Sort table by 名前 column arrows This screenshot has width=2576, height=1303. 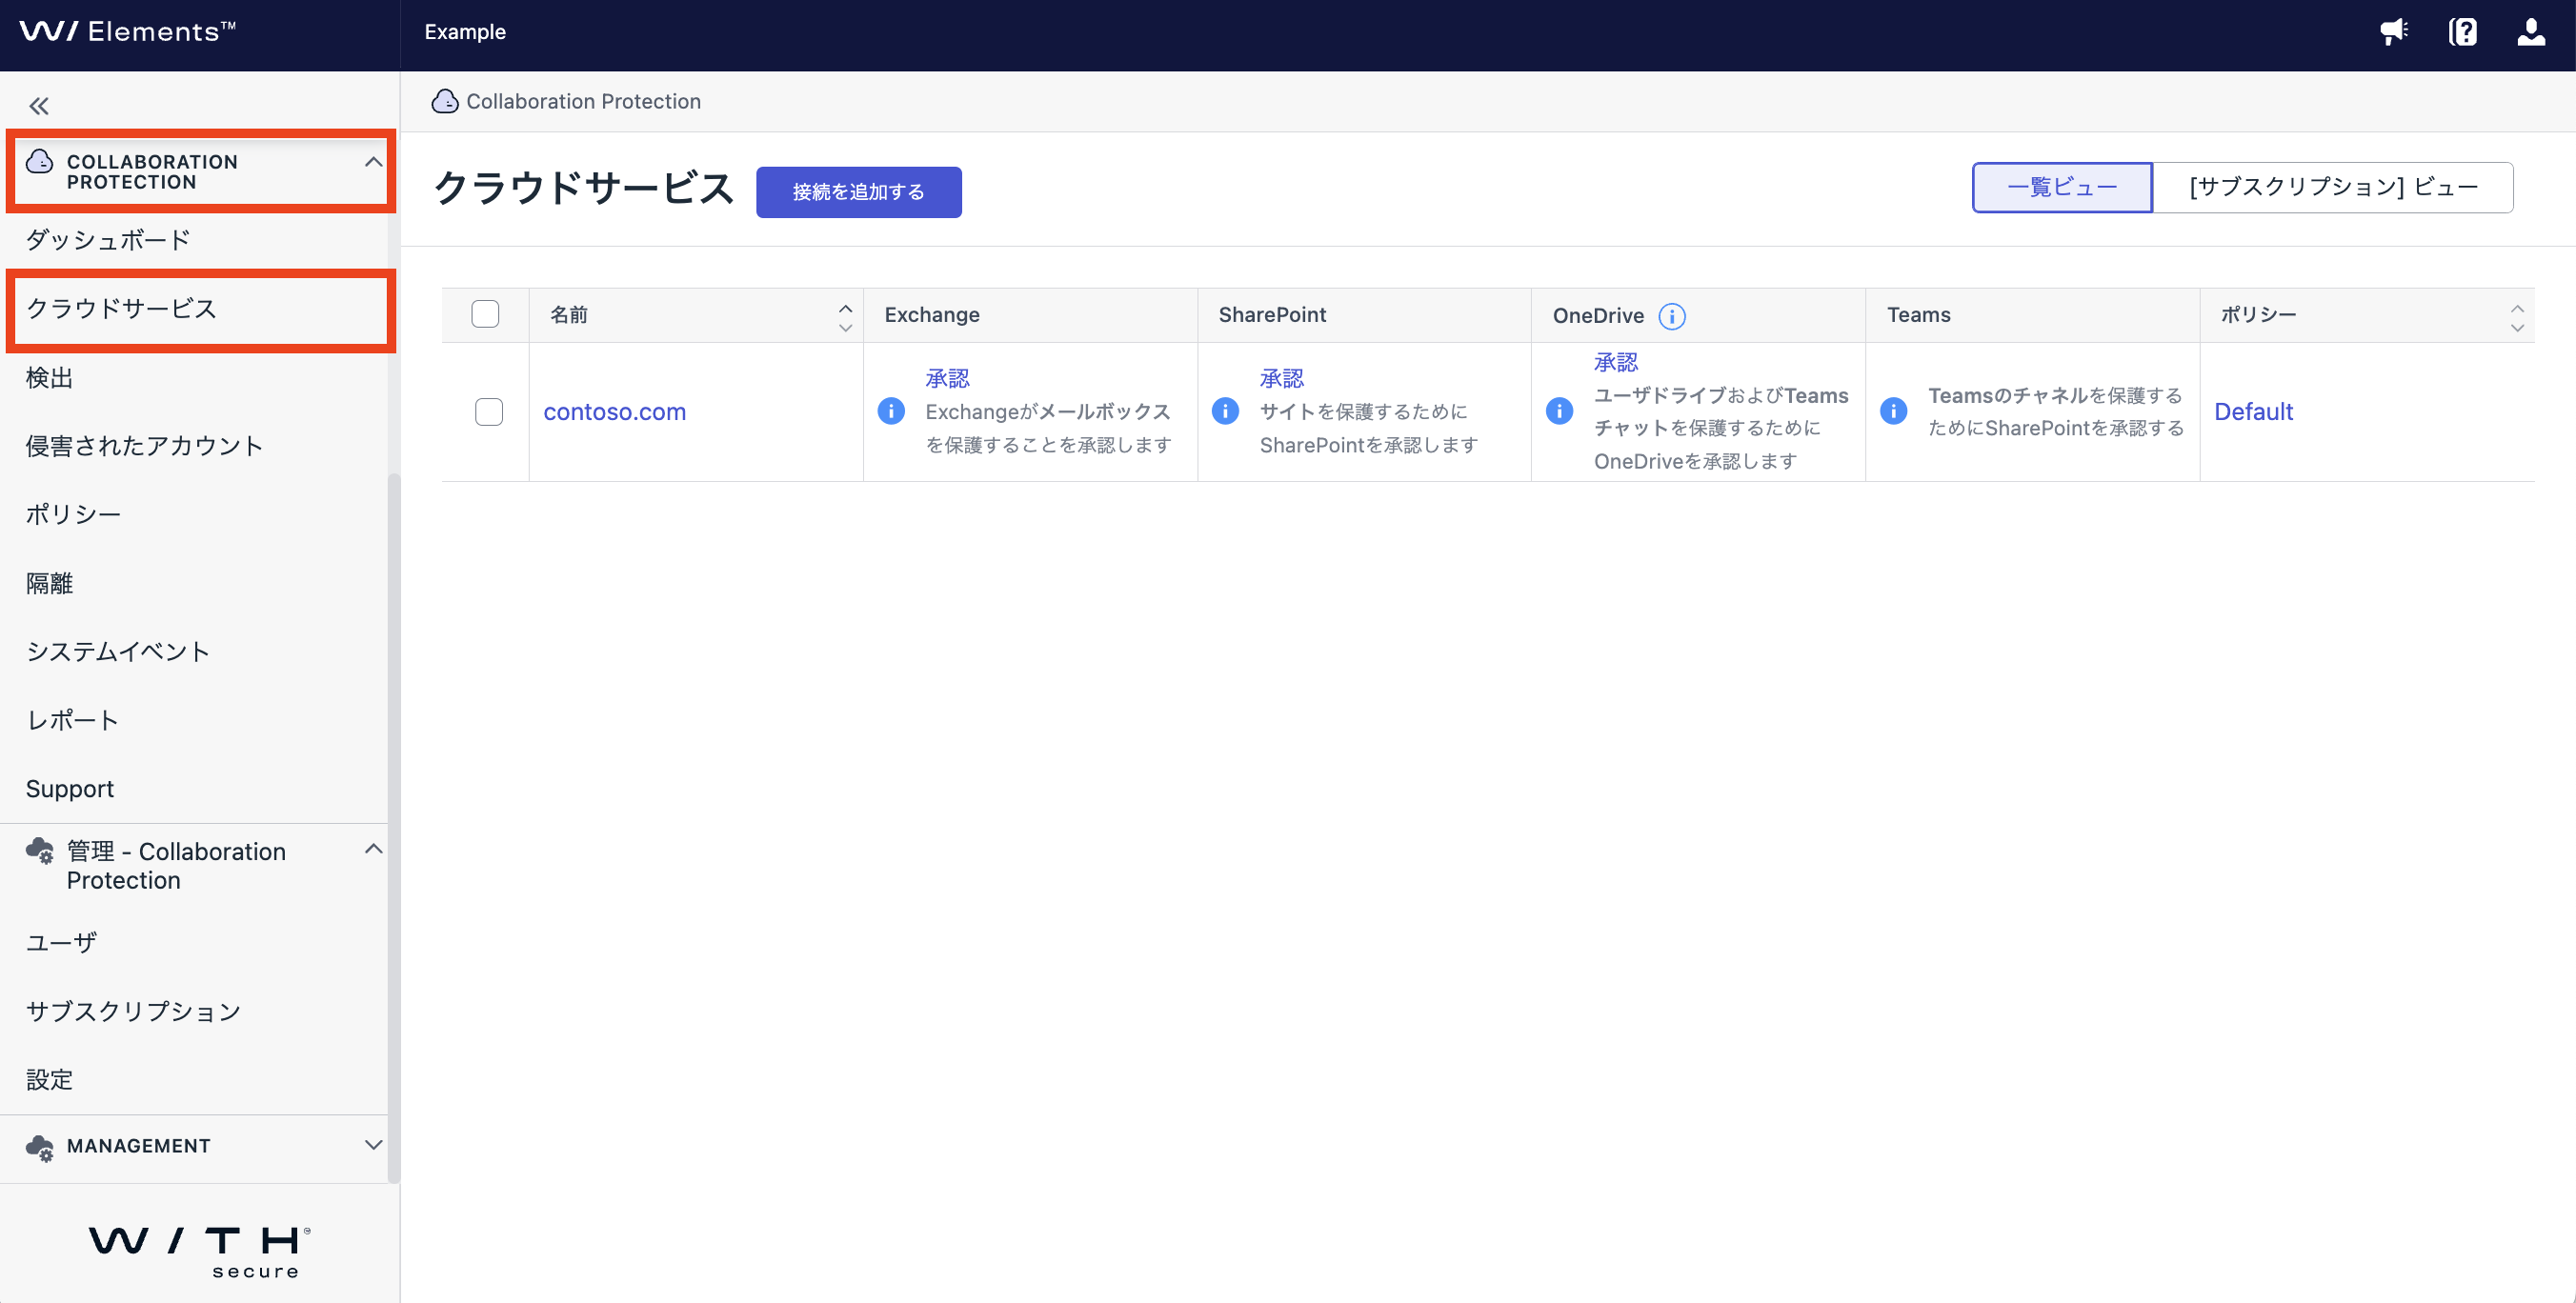[845, 317]
